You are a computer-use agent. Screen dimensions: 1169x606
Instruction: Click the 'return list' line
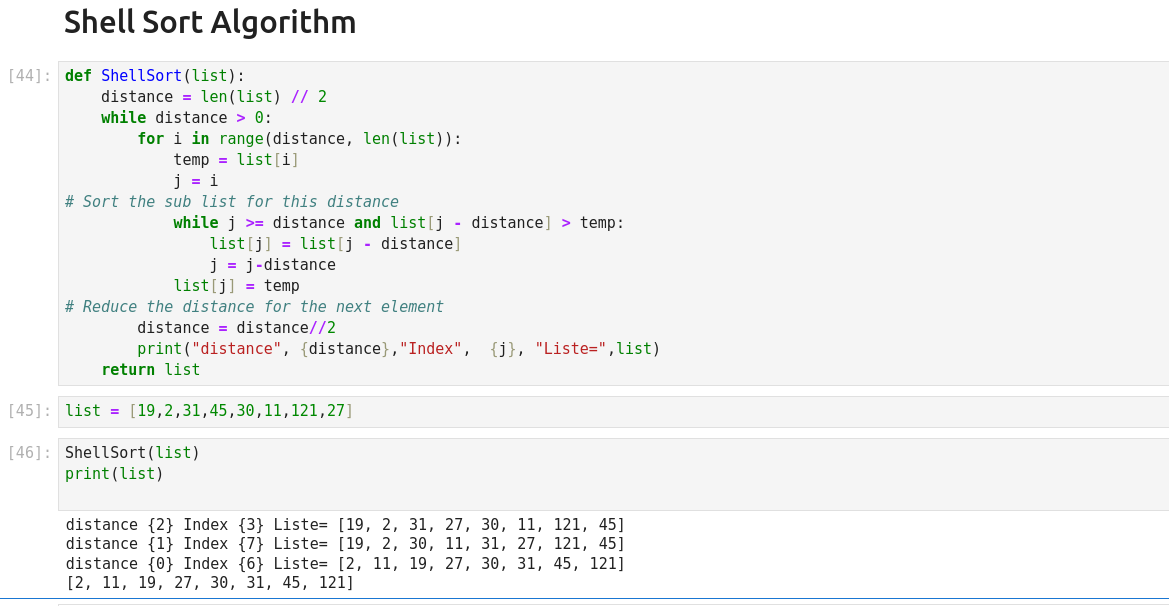150,370
